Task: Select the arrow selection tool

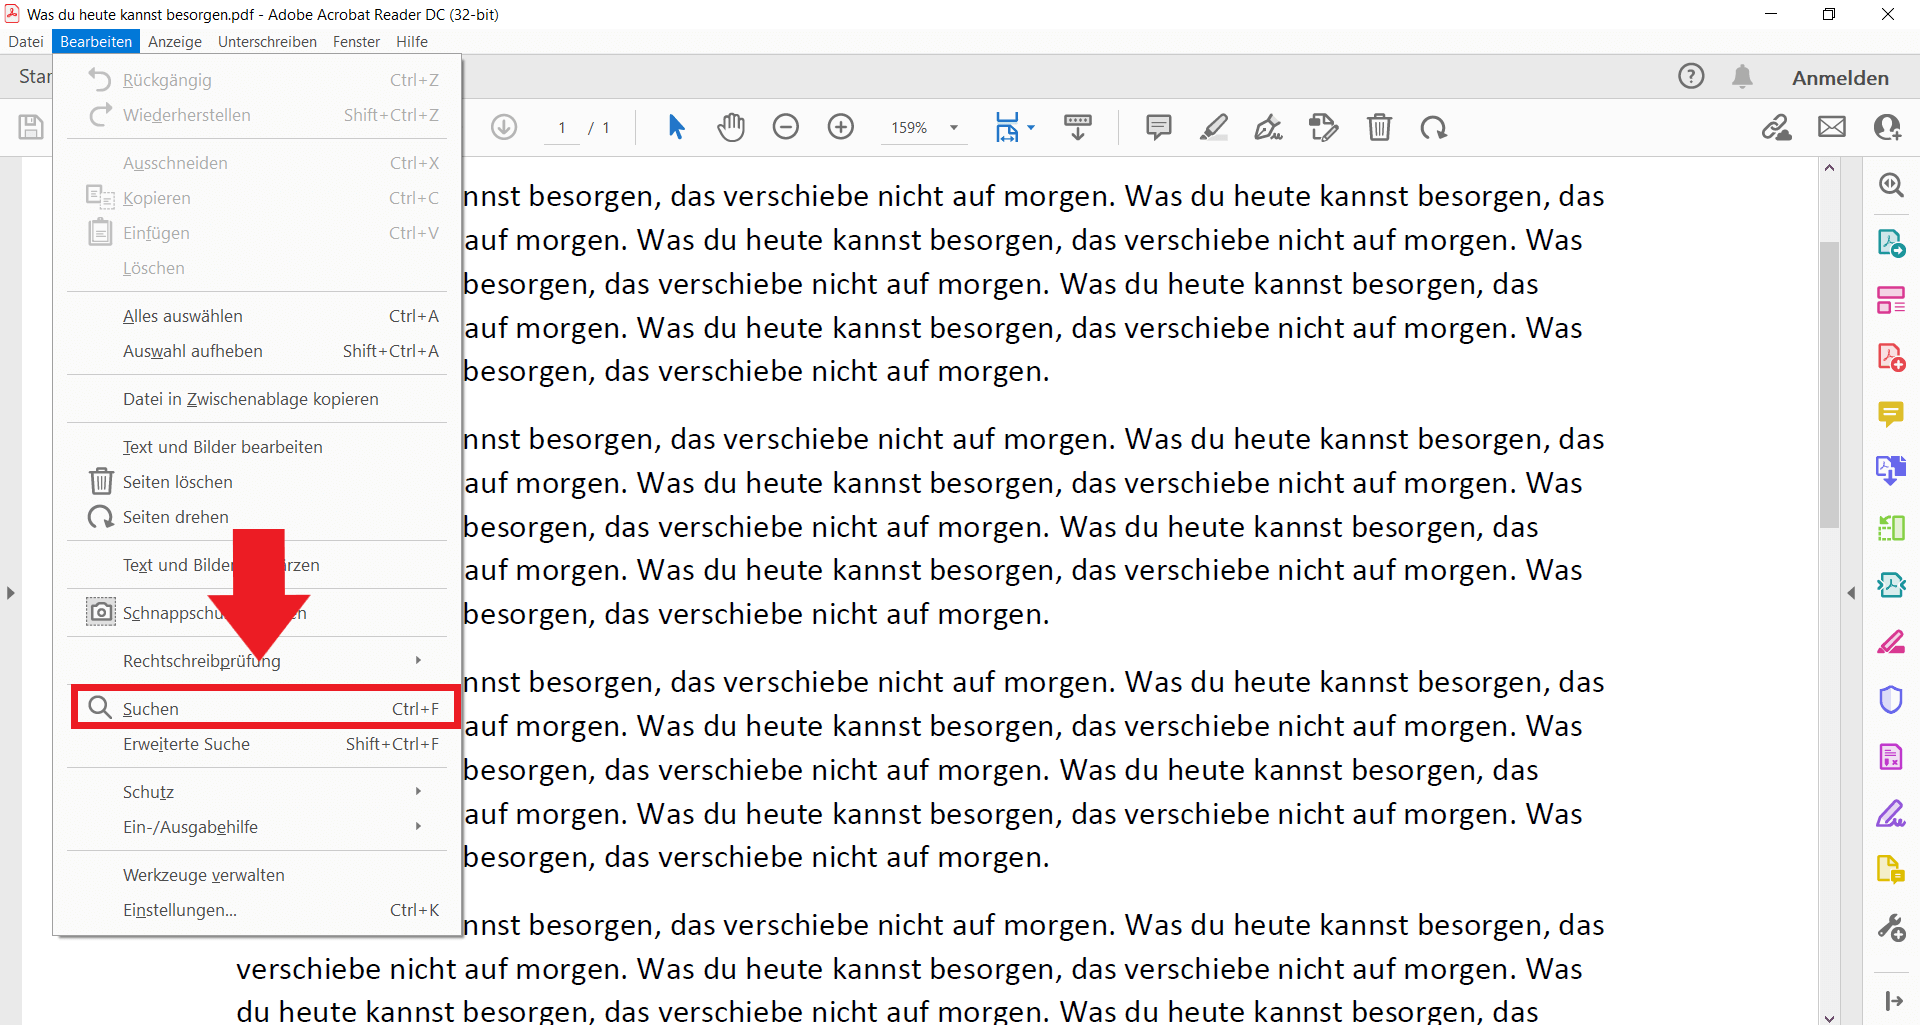Action: pyautogui.click(x=676, y=127)
